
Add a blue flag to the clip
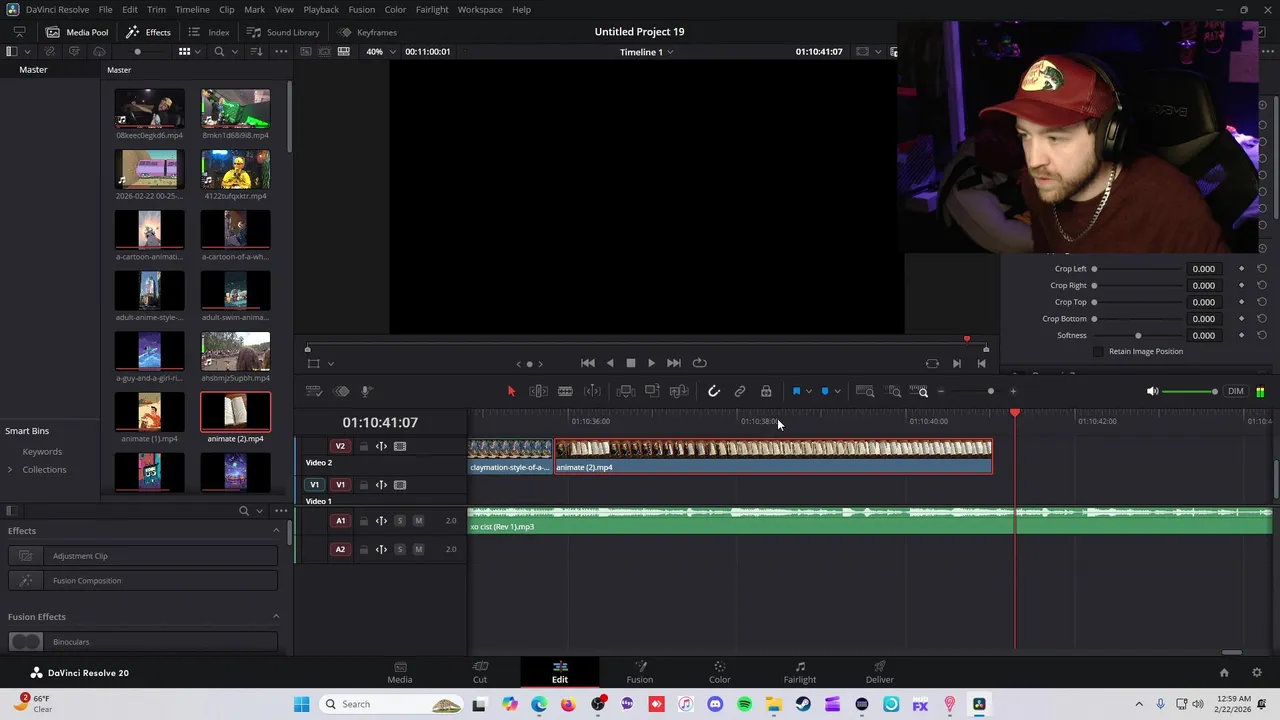797,391
